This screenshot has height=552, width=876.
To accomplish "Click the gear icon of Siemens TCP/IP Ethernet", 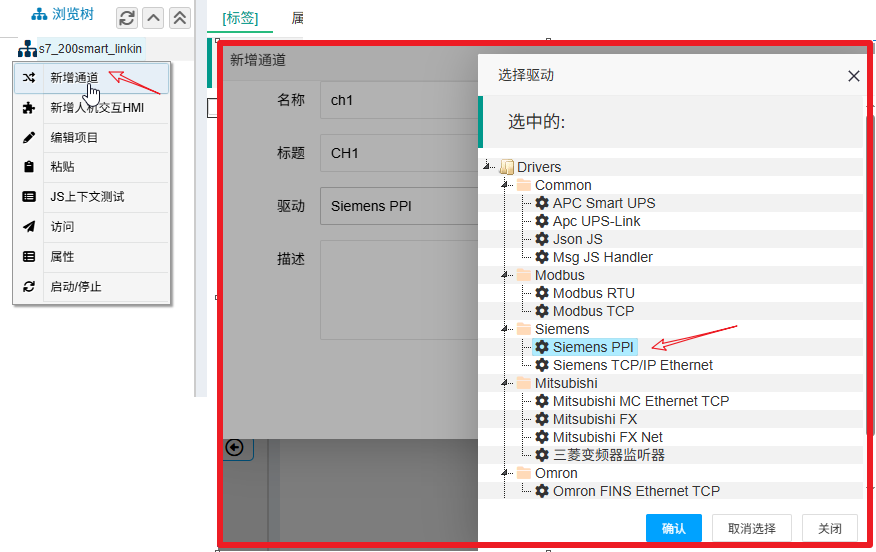I will [x=542, y=365].
